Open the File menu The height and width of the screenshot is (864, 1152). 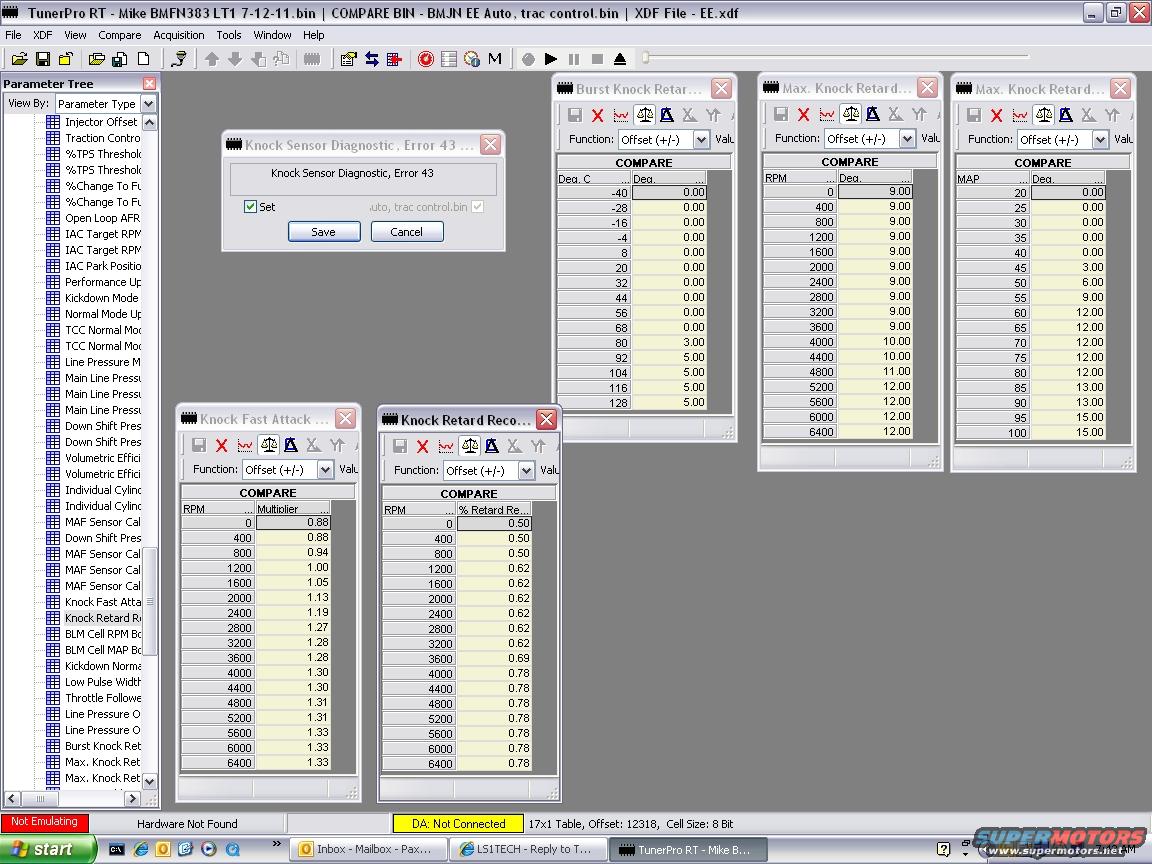click(x=13, y=35)
